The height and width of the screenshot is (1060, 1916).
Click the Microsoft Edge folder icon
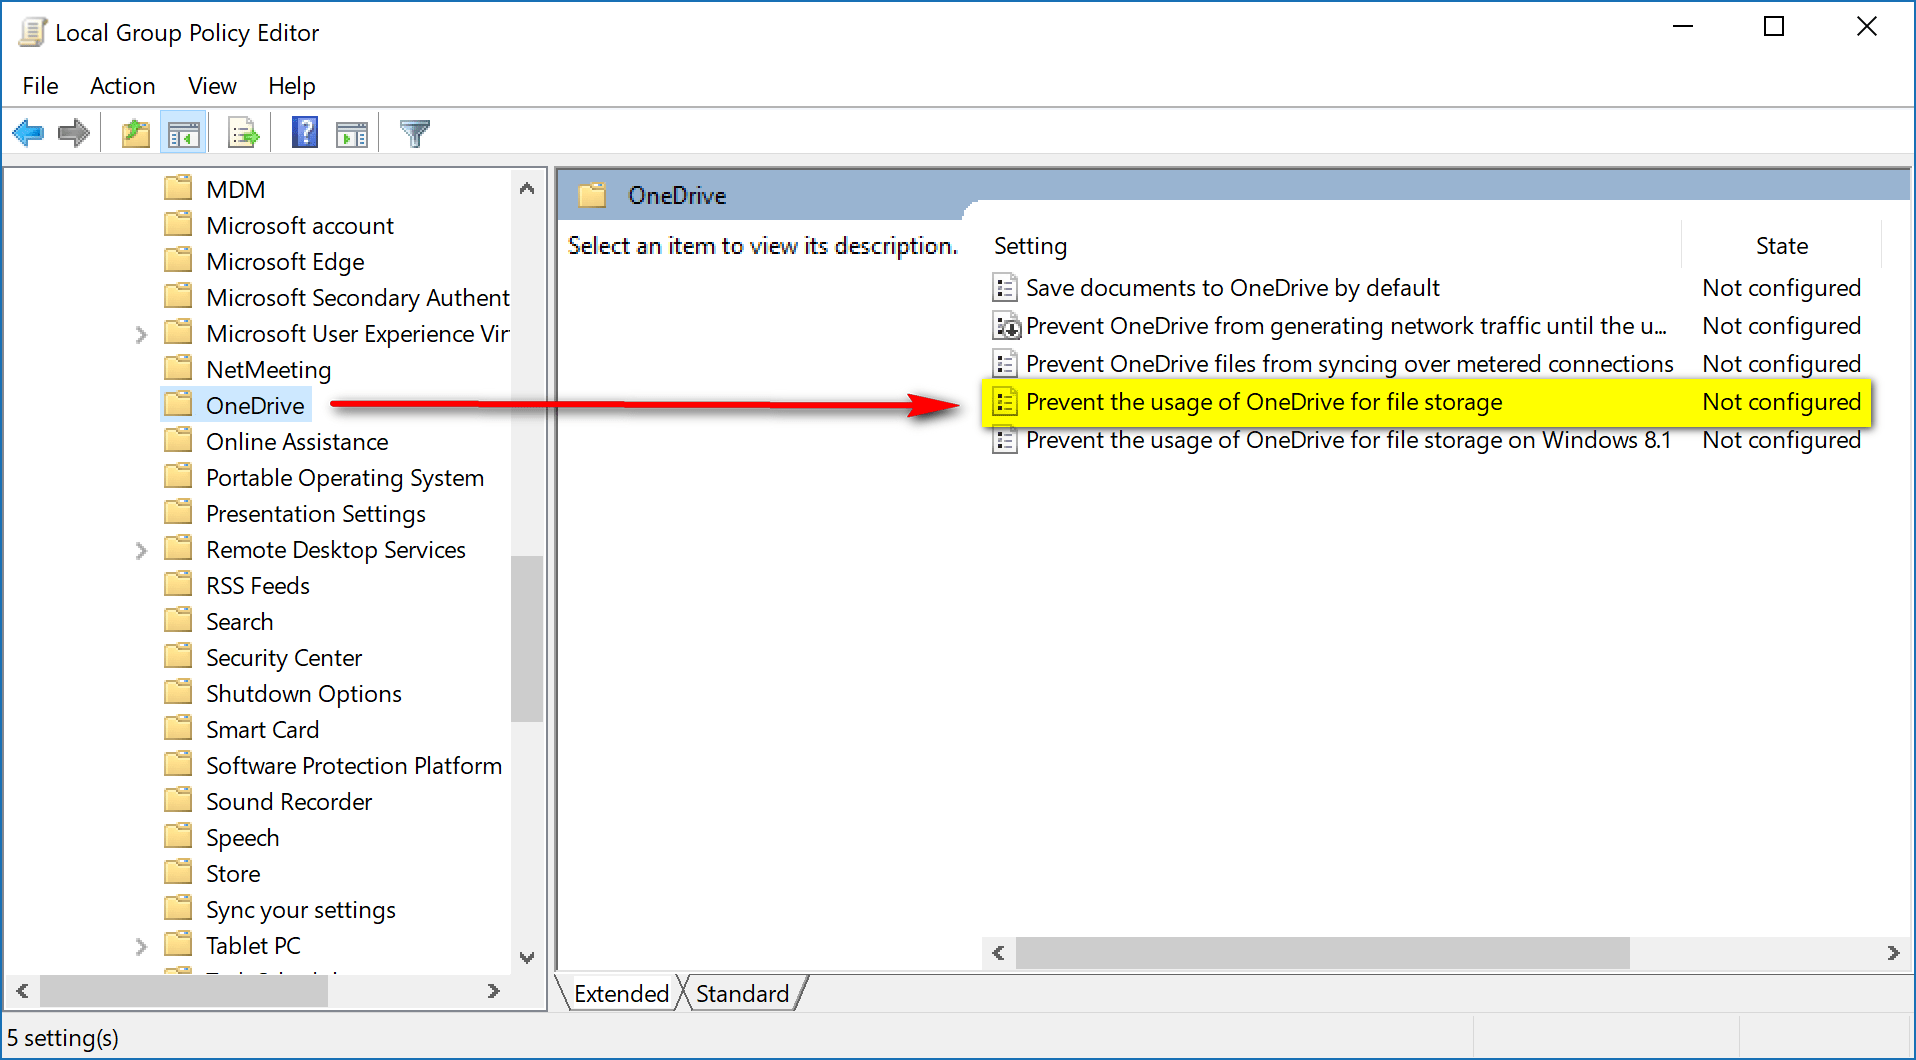[x=178, y=260]
